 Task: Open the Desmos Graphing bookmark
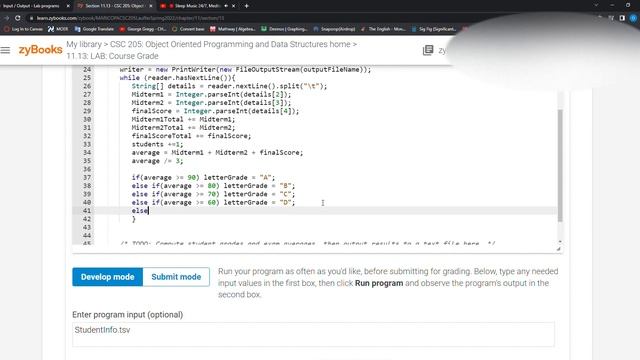pos(284,29)
